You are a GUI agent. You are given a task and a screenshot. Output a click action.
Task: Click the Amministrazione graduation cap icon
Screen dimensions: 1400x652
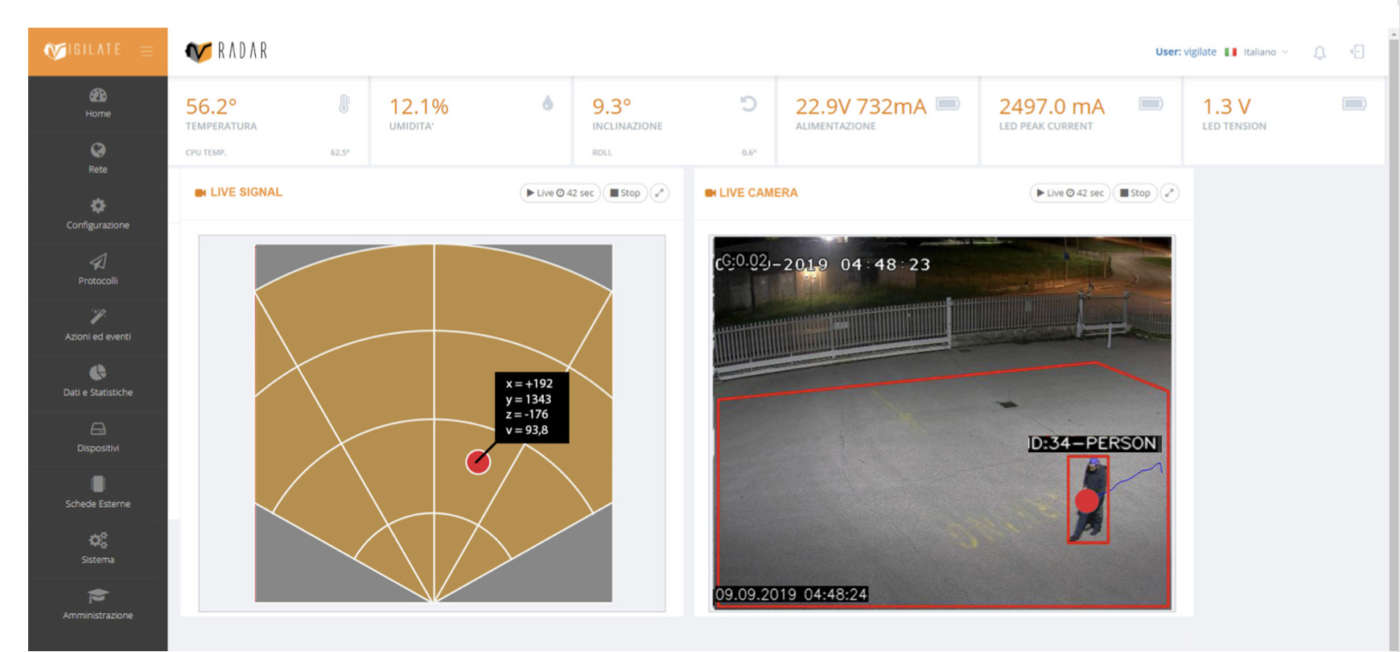point(98,595)
